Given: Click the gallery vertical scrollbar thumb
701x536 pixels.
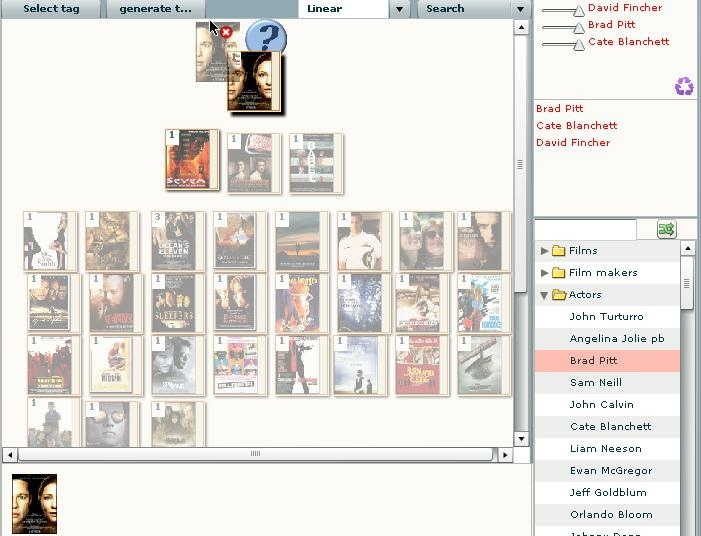Looking at the screenshot, I should (520, 164).
